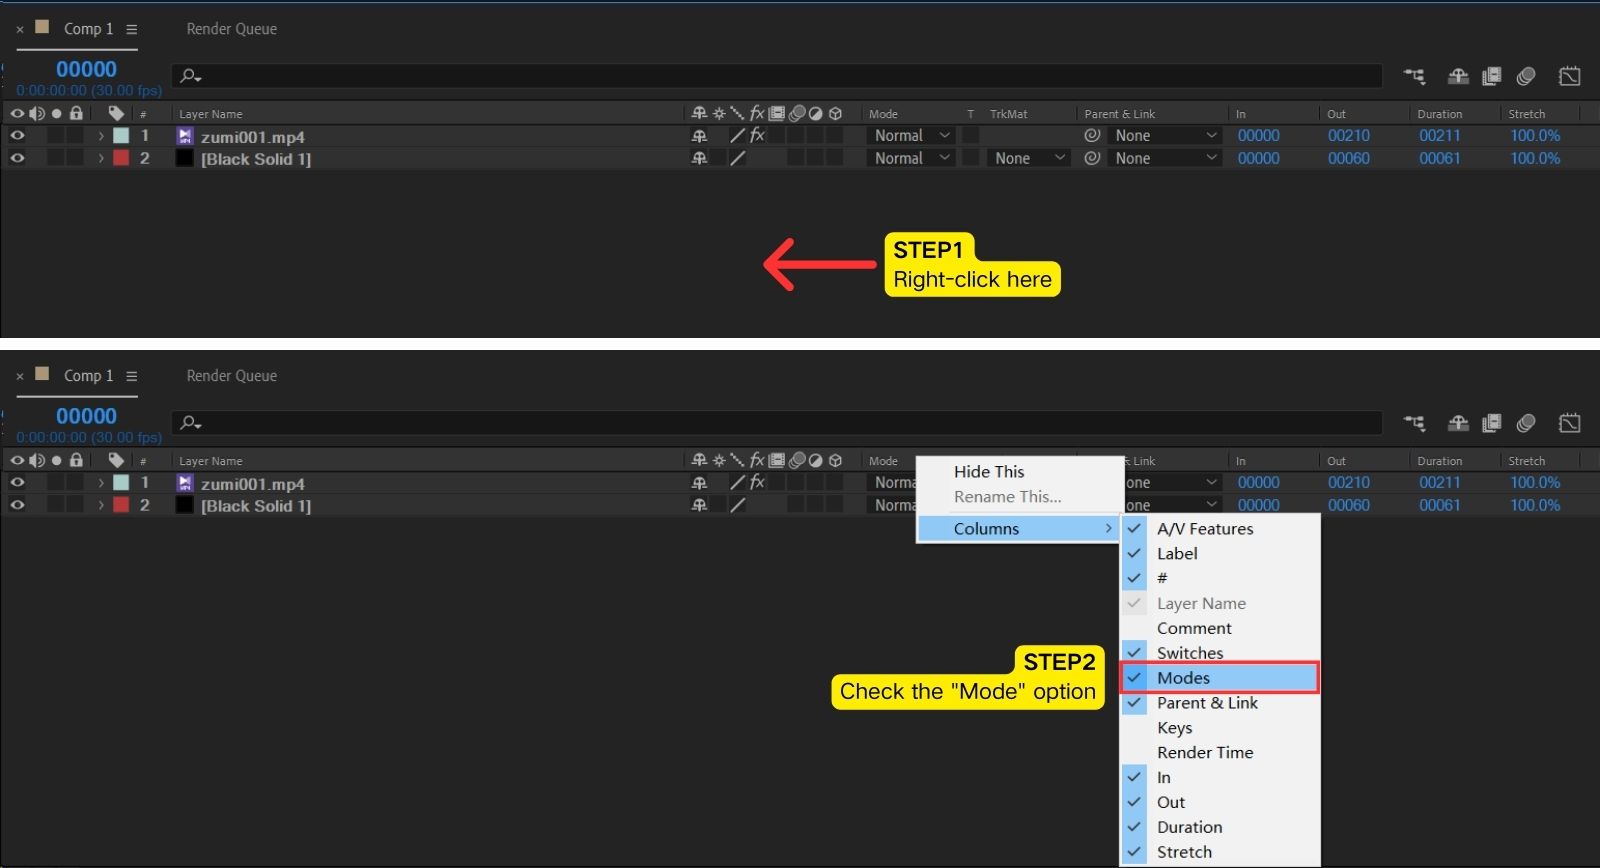Screen dimensions: 1600x868
Task: Open the Comp 1 panel menu icon in top panel
Action: coord(131,29)
